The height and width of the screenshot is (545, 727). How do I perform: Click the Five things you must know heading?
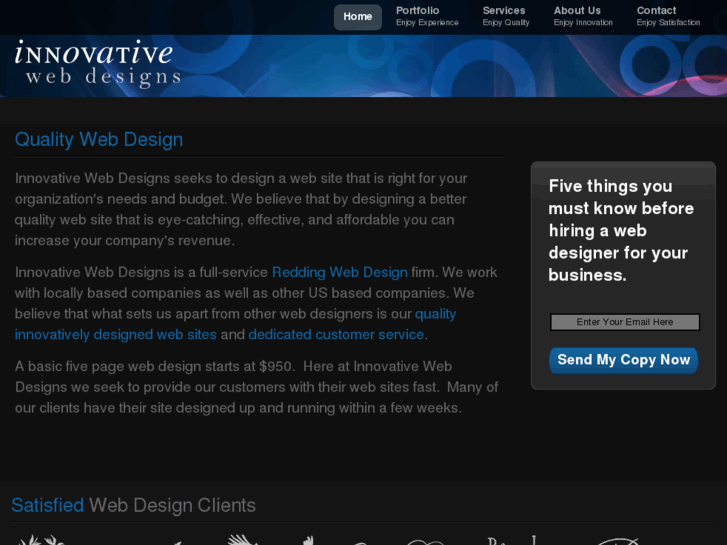click(x=621, y=231)
